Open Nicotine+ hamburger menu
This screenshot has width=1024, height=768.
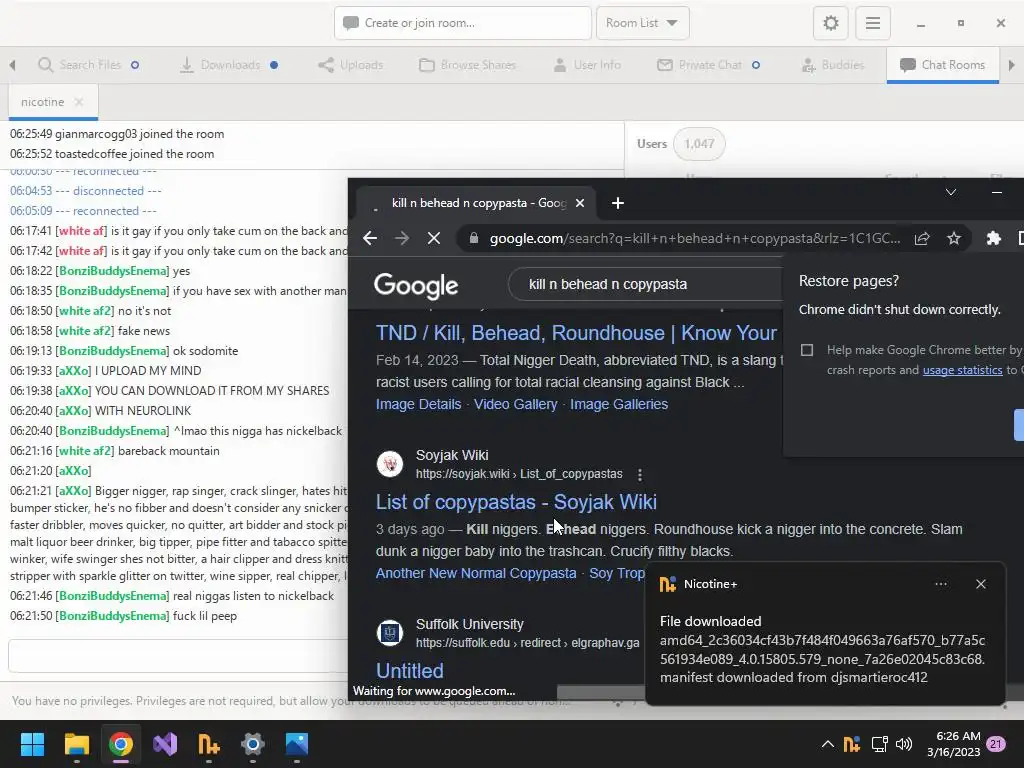[872, 24]
